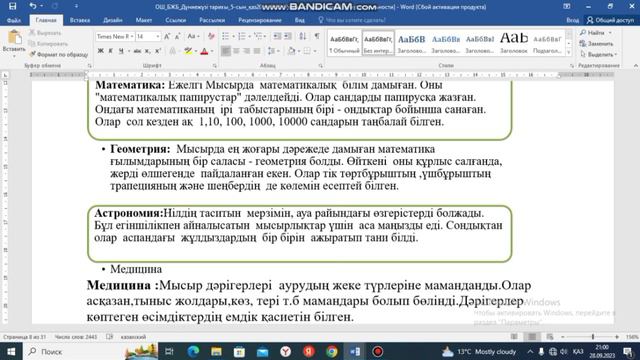Click the tab selector at ruler corner

point(5,75)
